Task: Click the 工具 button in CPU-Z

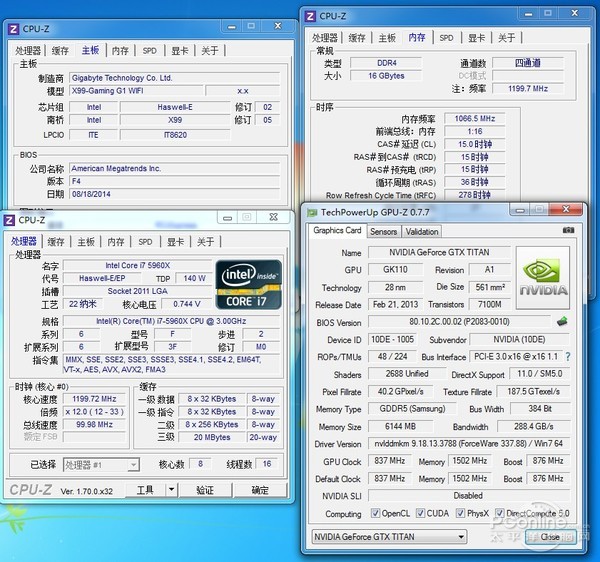Action: click(x=145, y=489)
